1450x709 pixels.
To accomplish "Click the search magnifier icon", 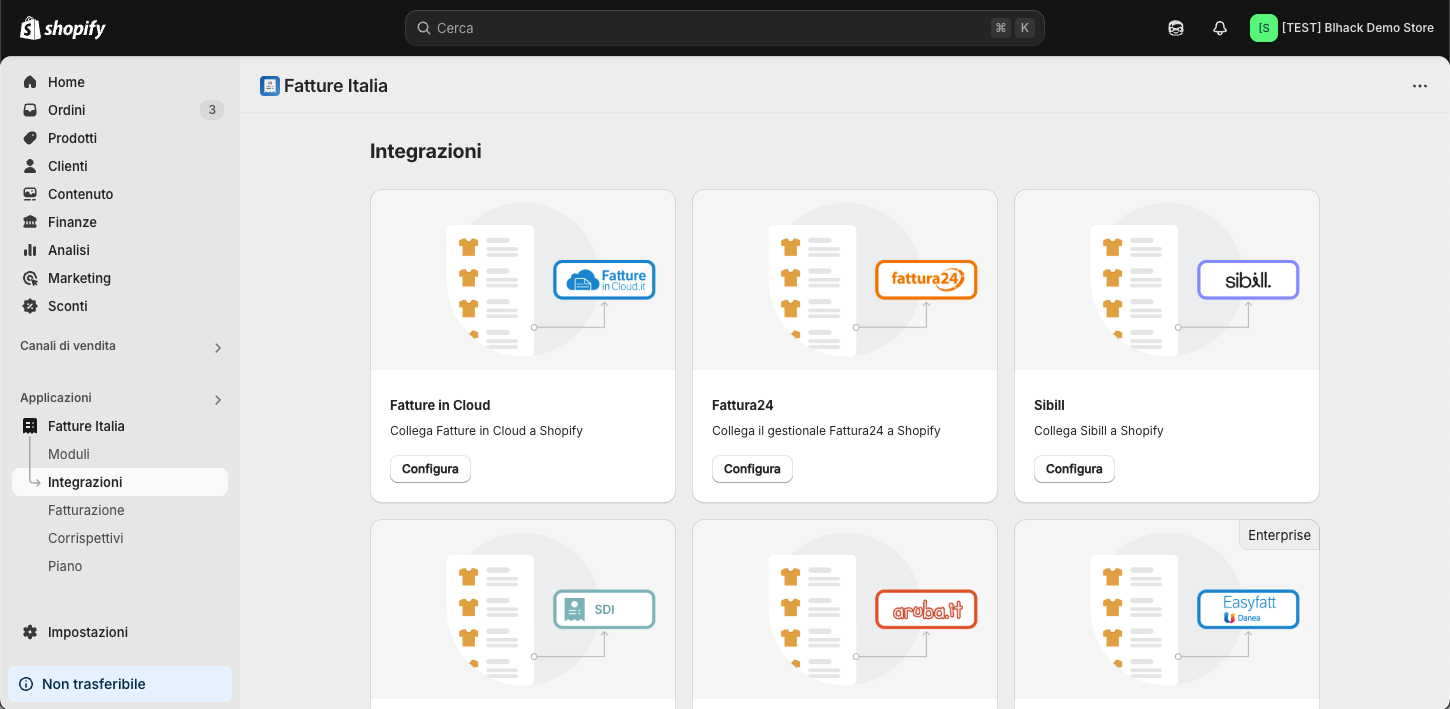I will (x=424, y=28).
